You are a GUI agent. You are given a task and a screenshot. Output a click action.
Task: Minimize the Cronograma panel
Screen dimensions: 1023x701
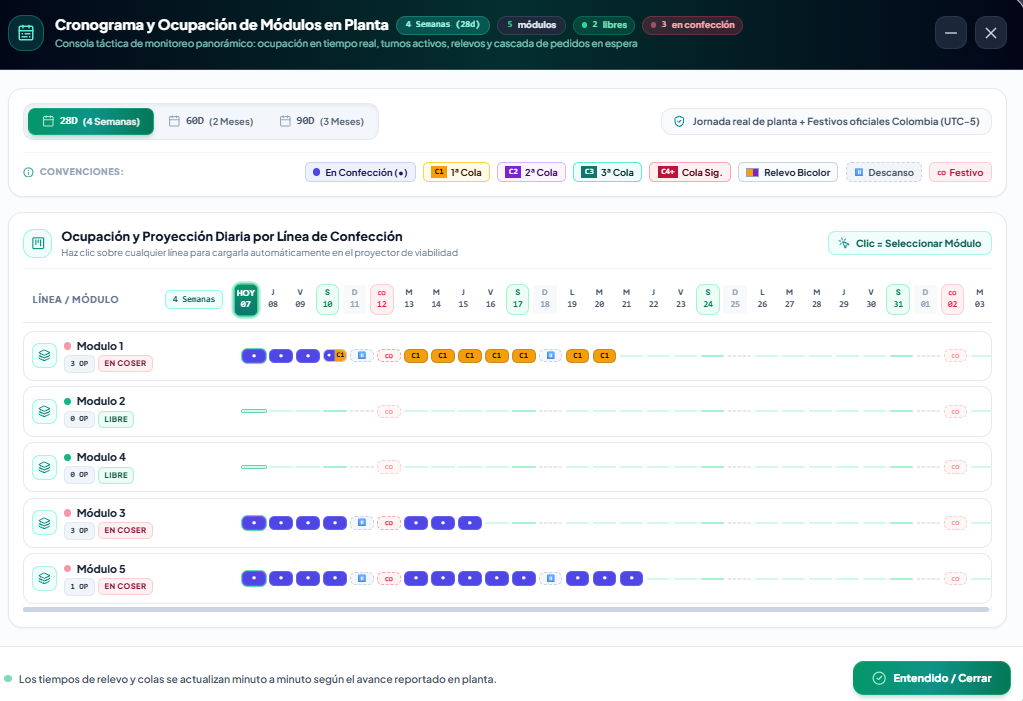[x=951, y=33]
